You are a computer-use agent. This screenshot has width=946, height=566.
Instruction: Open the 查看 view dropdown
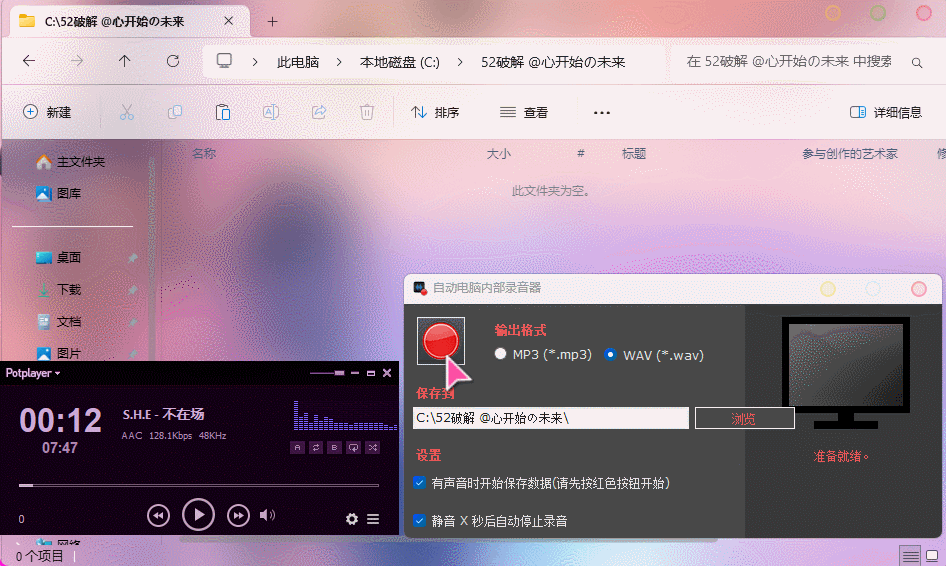524,112
